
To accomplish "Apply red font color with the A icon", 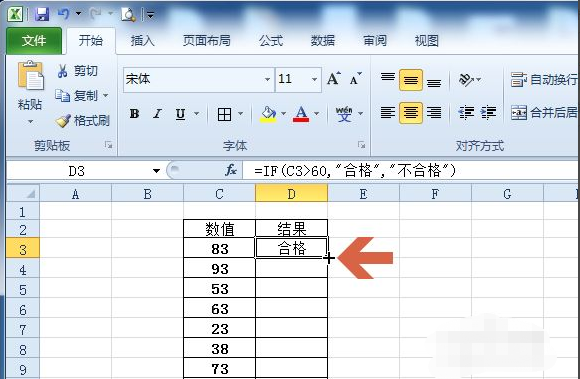I will pyautogui.click(x=301, y=114).
